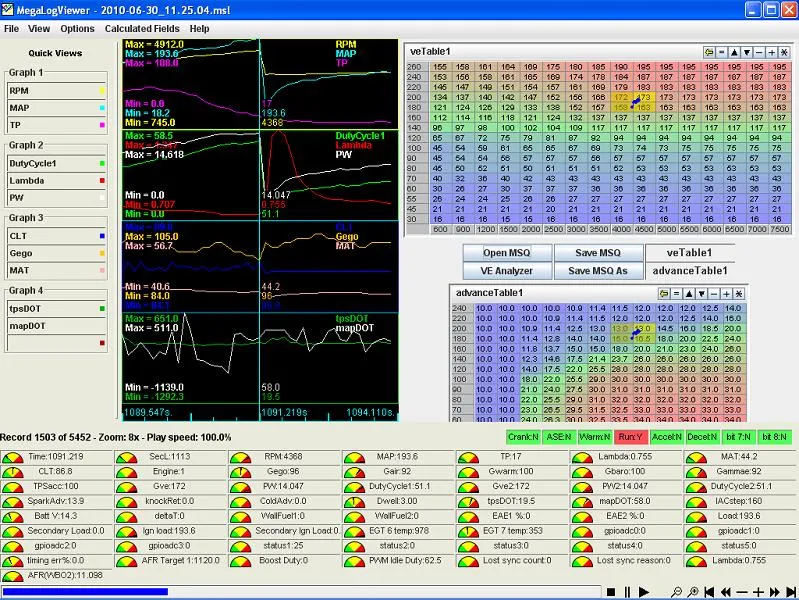Click the advanceTable1 plus icon
The width and height of the screenshot is (799, 600).
tap(726, 294)
